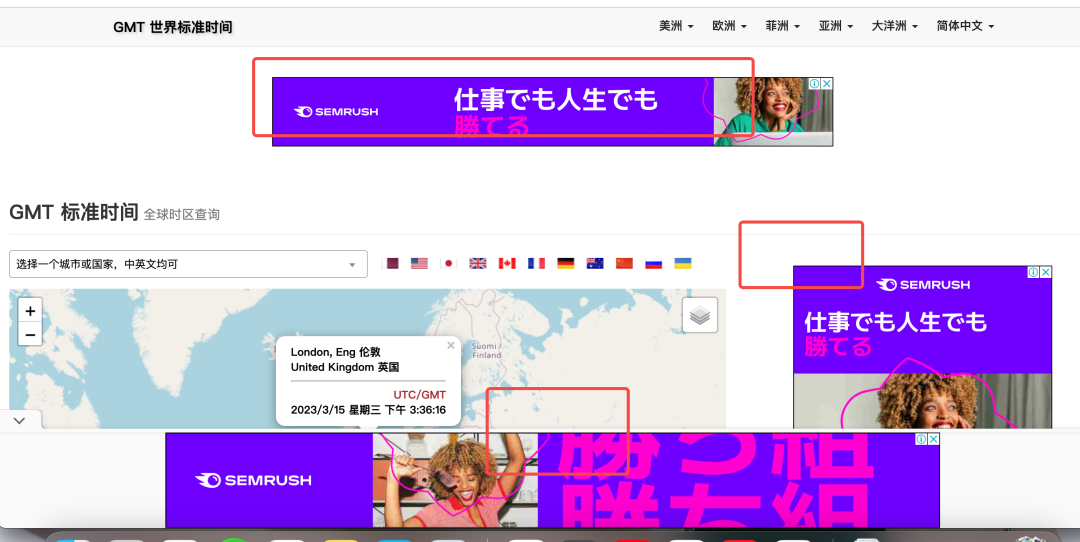This screenshot has height=542, width=1080.
Task: Select the Russia flag icon
Action: 654,263
